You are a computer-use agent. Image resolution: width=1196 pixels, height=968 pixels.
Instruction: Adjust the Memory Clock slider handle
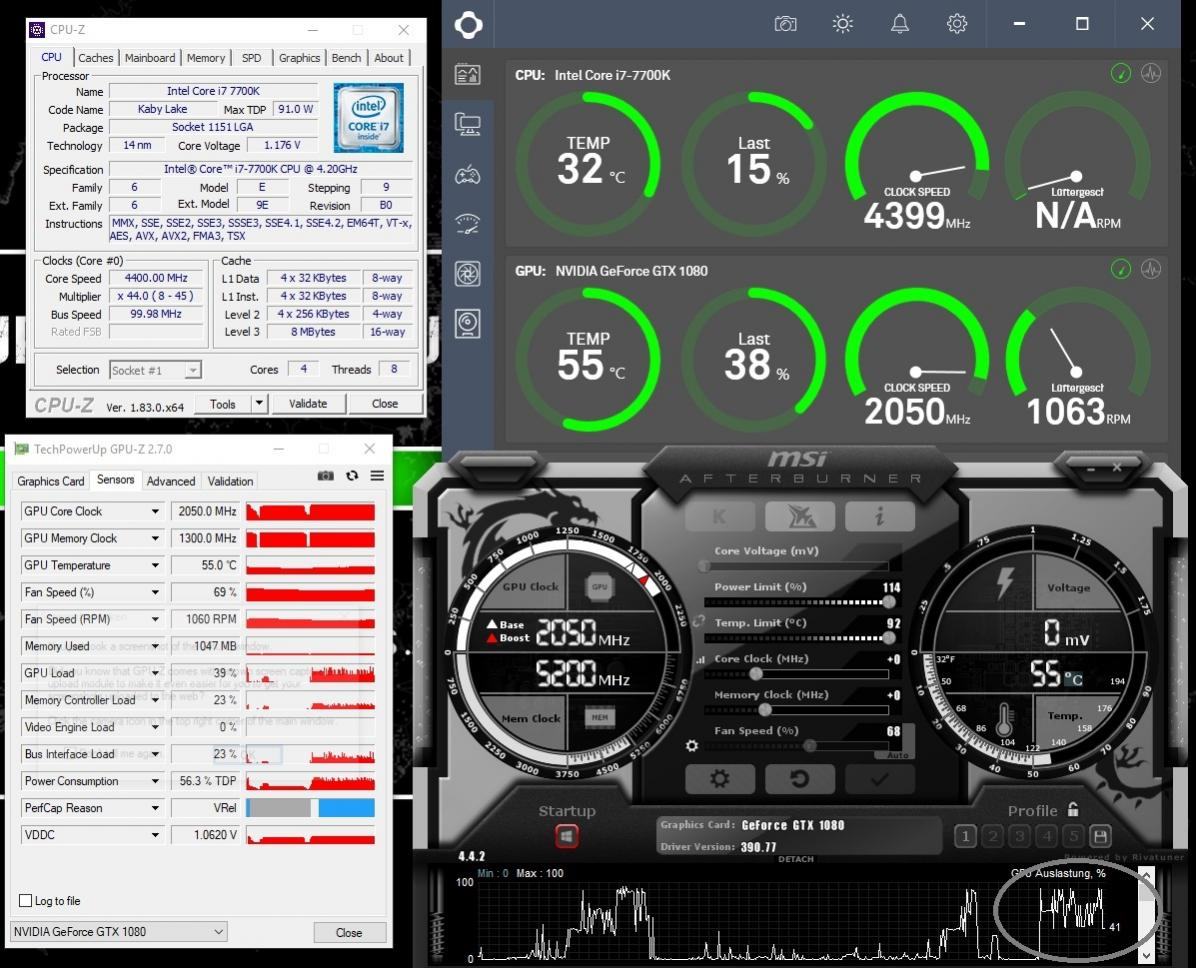[x=765, y=710]
